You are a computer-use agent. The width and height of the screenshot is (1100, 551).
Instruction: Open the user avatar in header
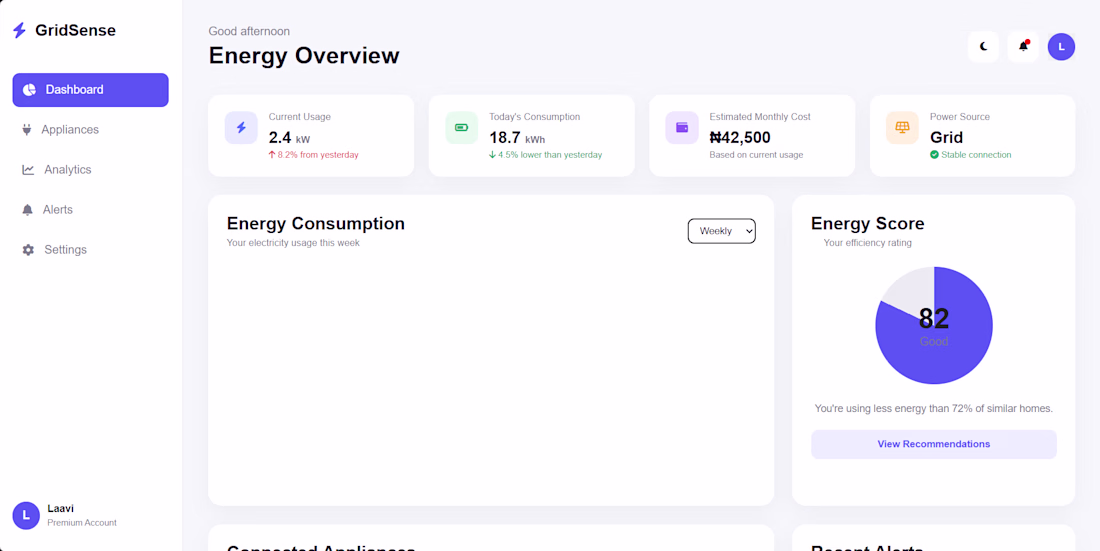1061,47
